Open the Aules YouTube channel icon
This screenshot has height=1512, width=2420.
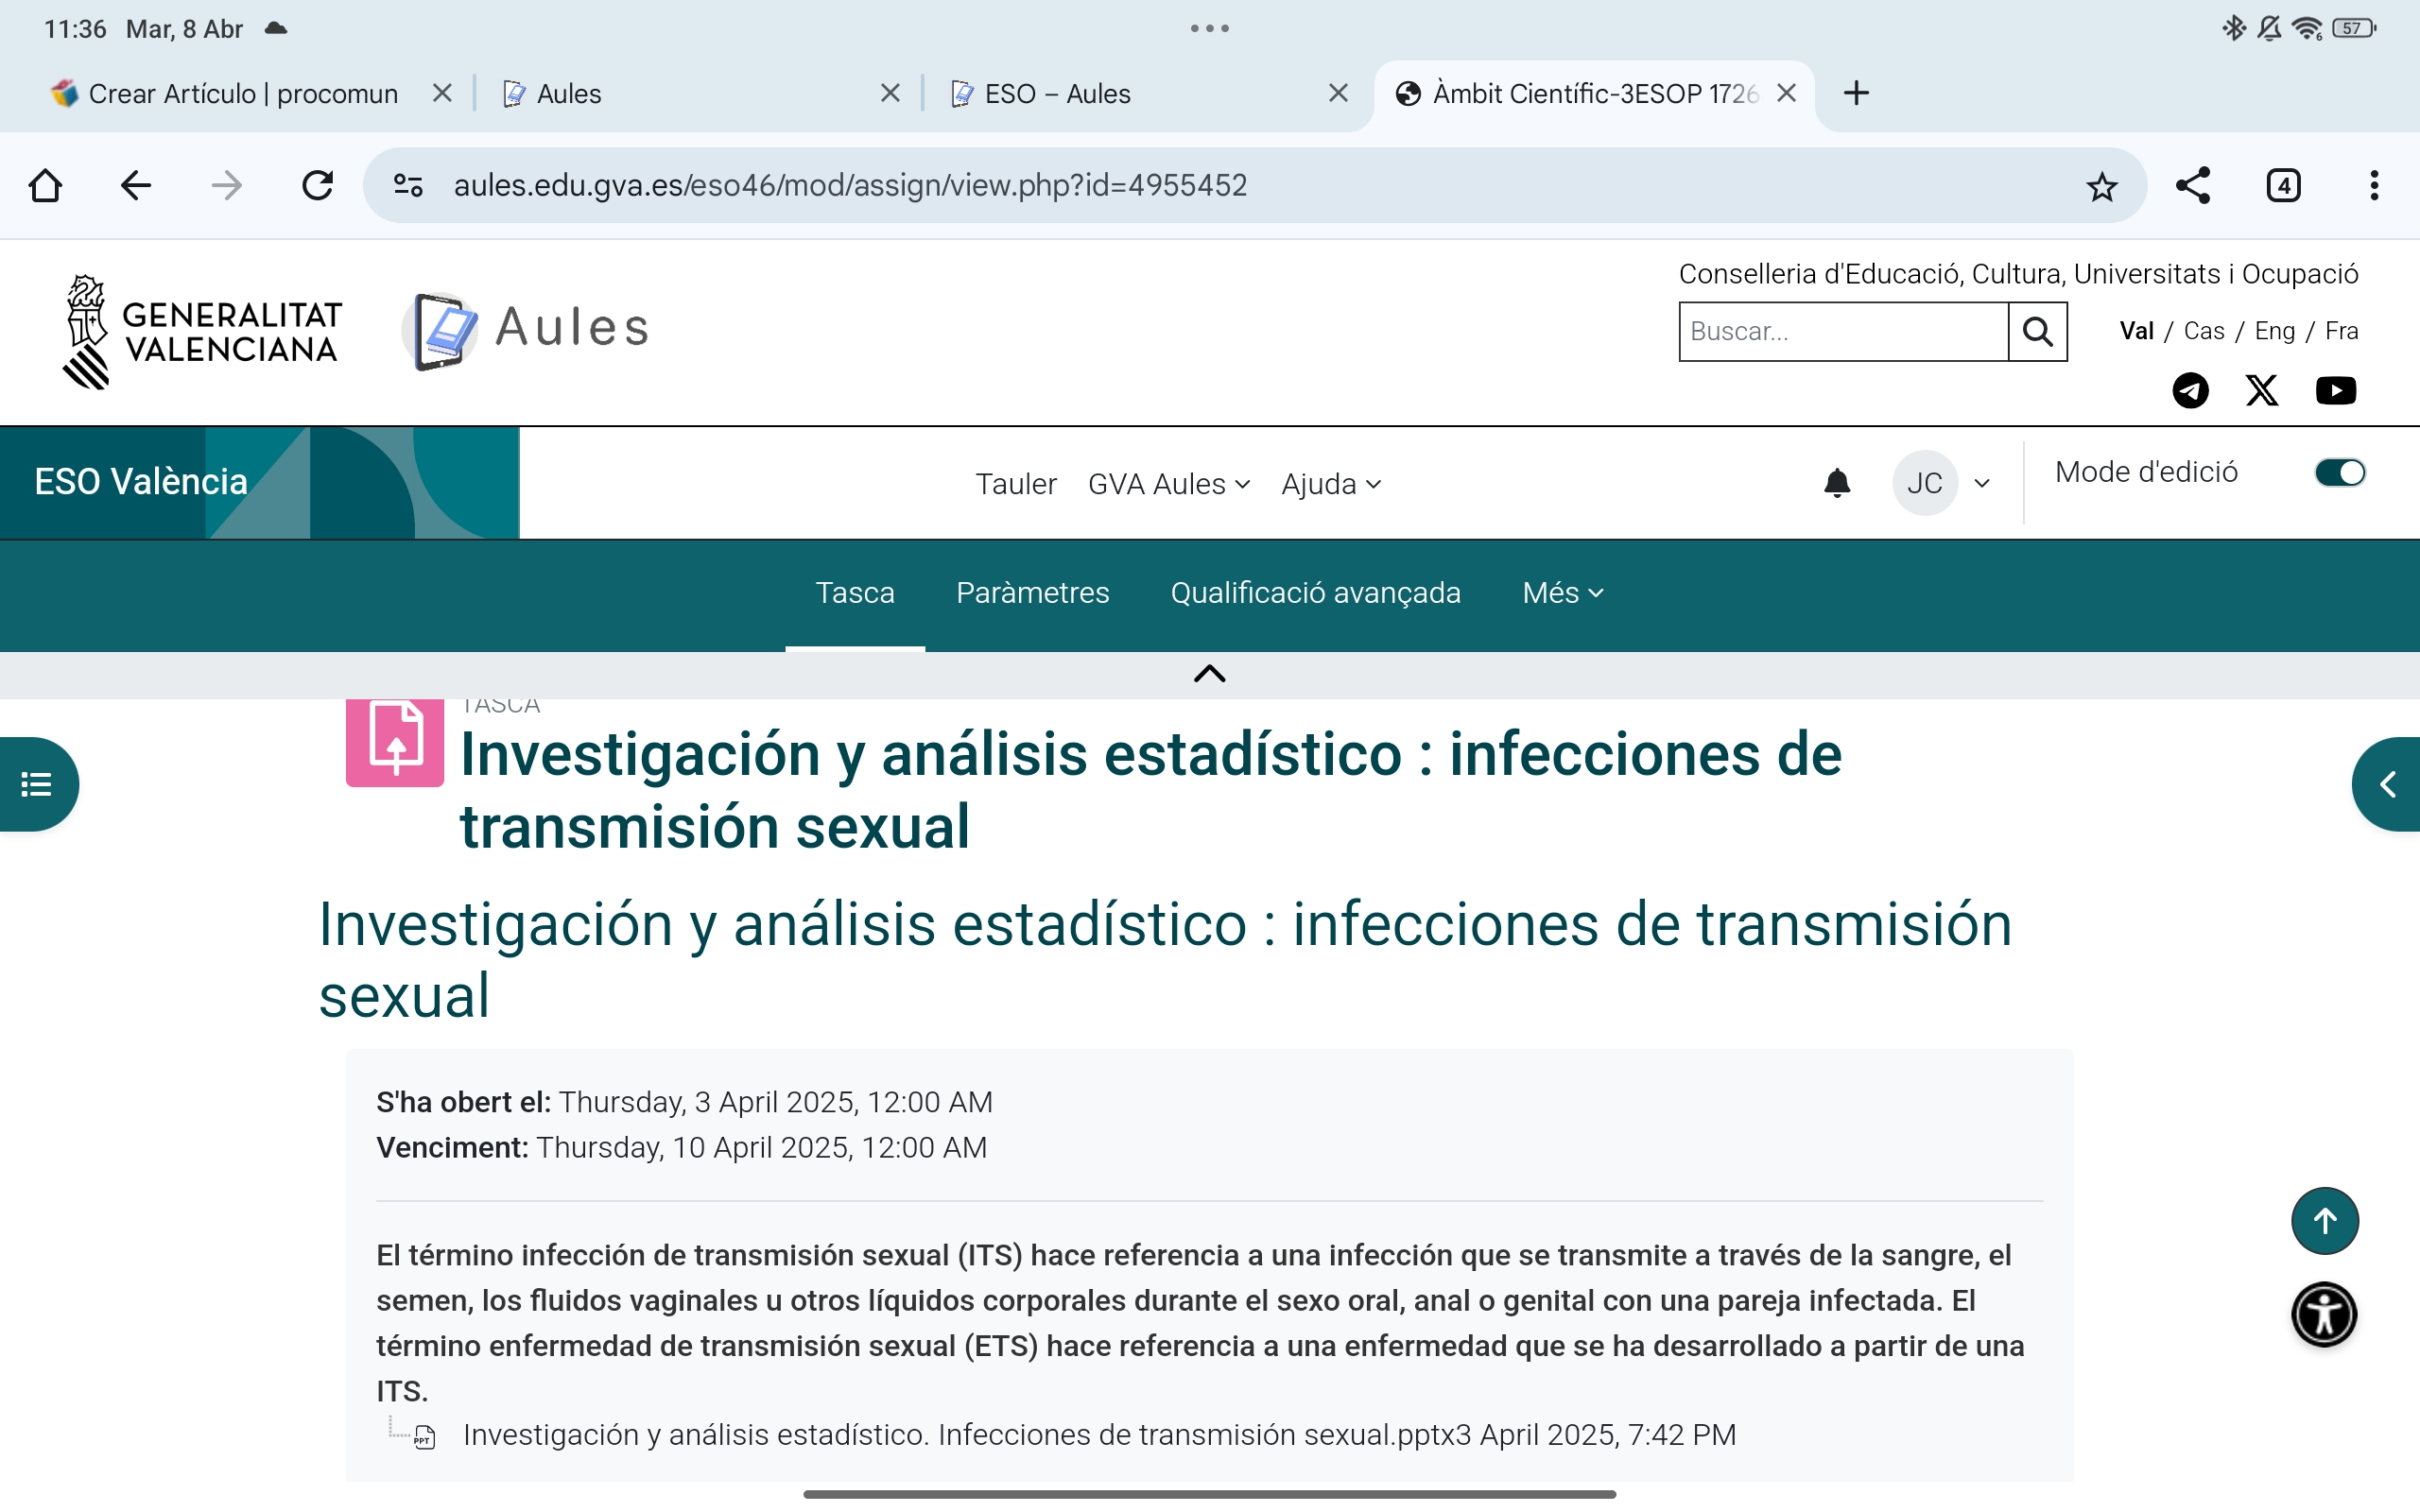click(2336, 391)
